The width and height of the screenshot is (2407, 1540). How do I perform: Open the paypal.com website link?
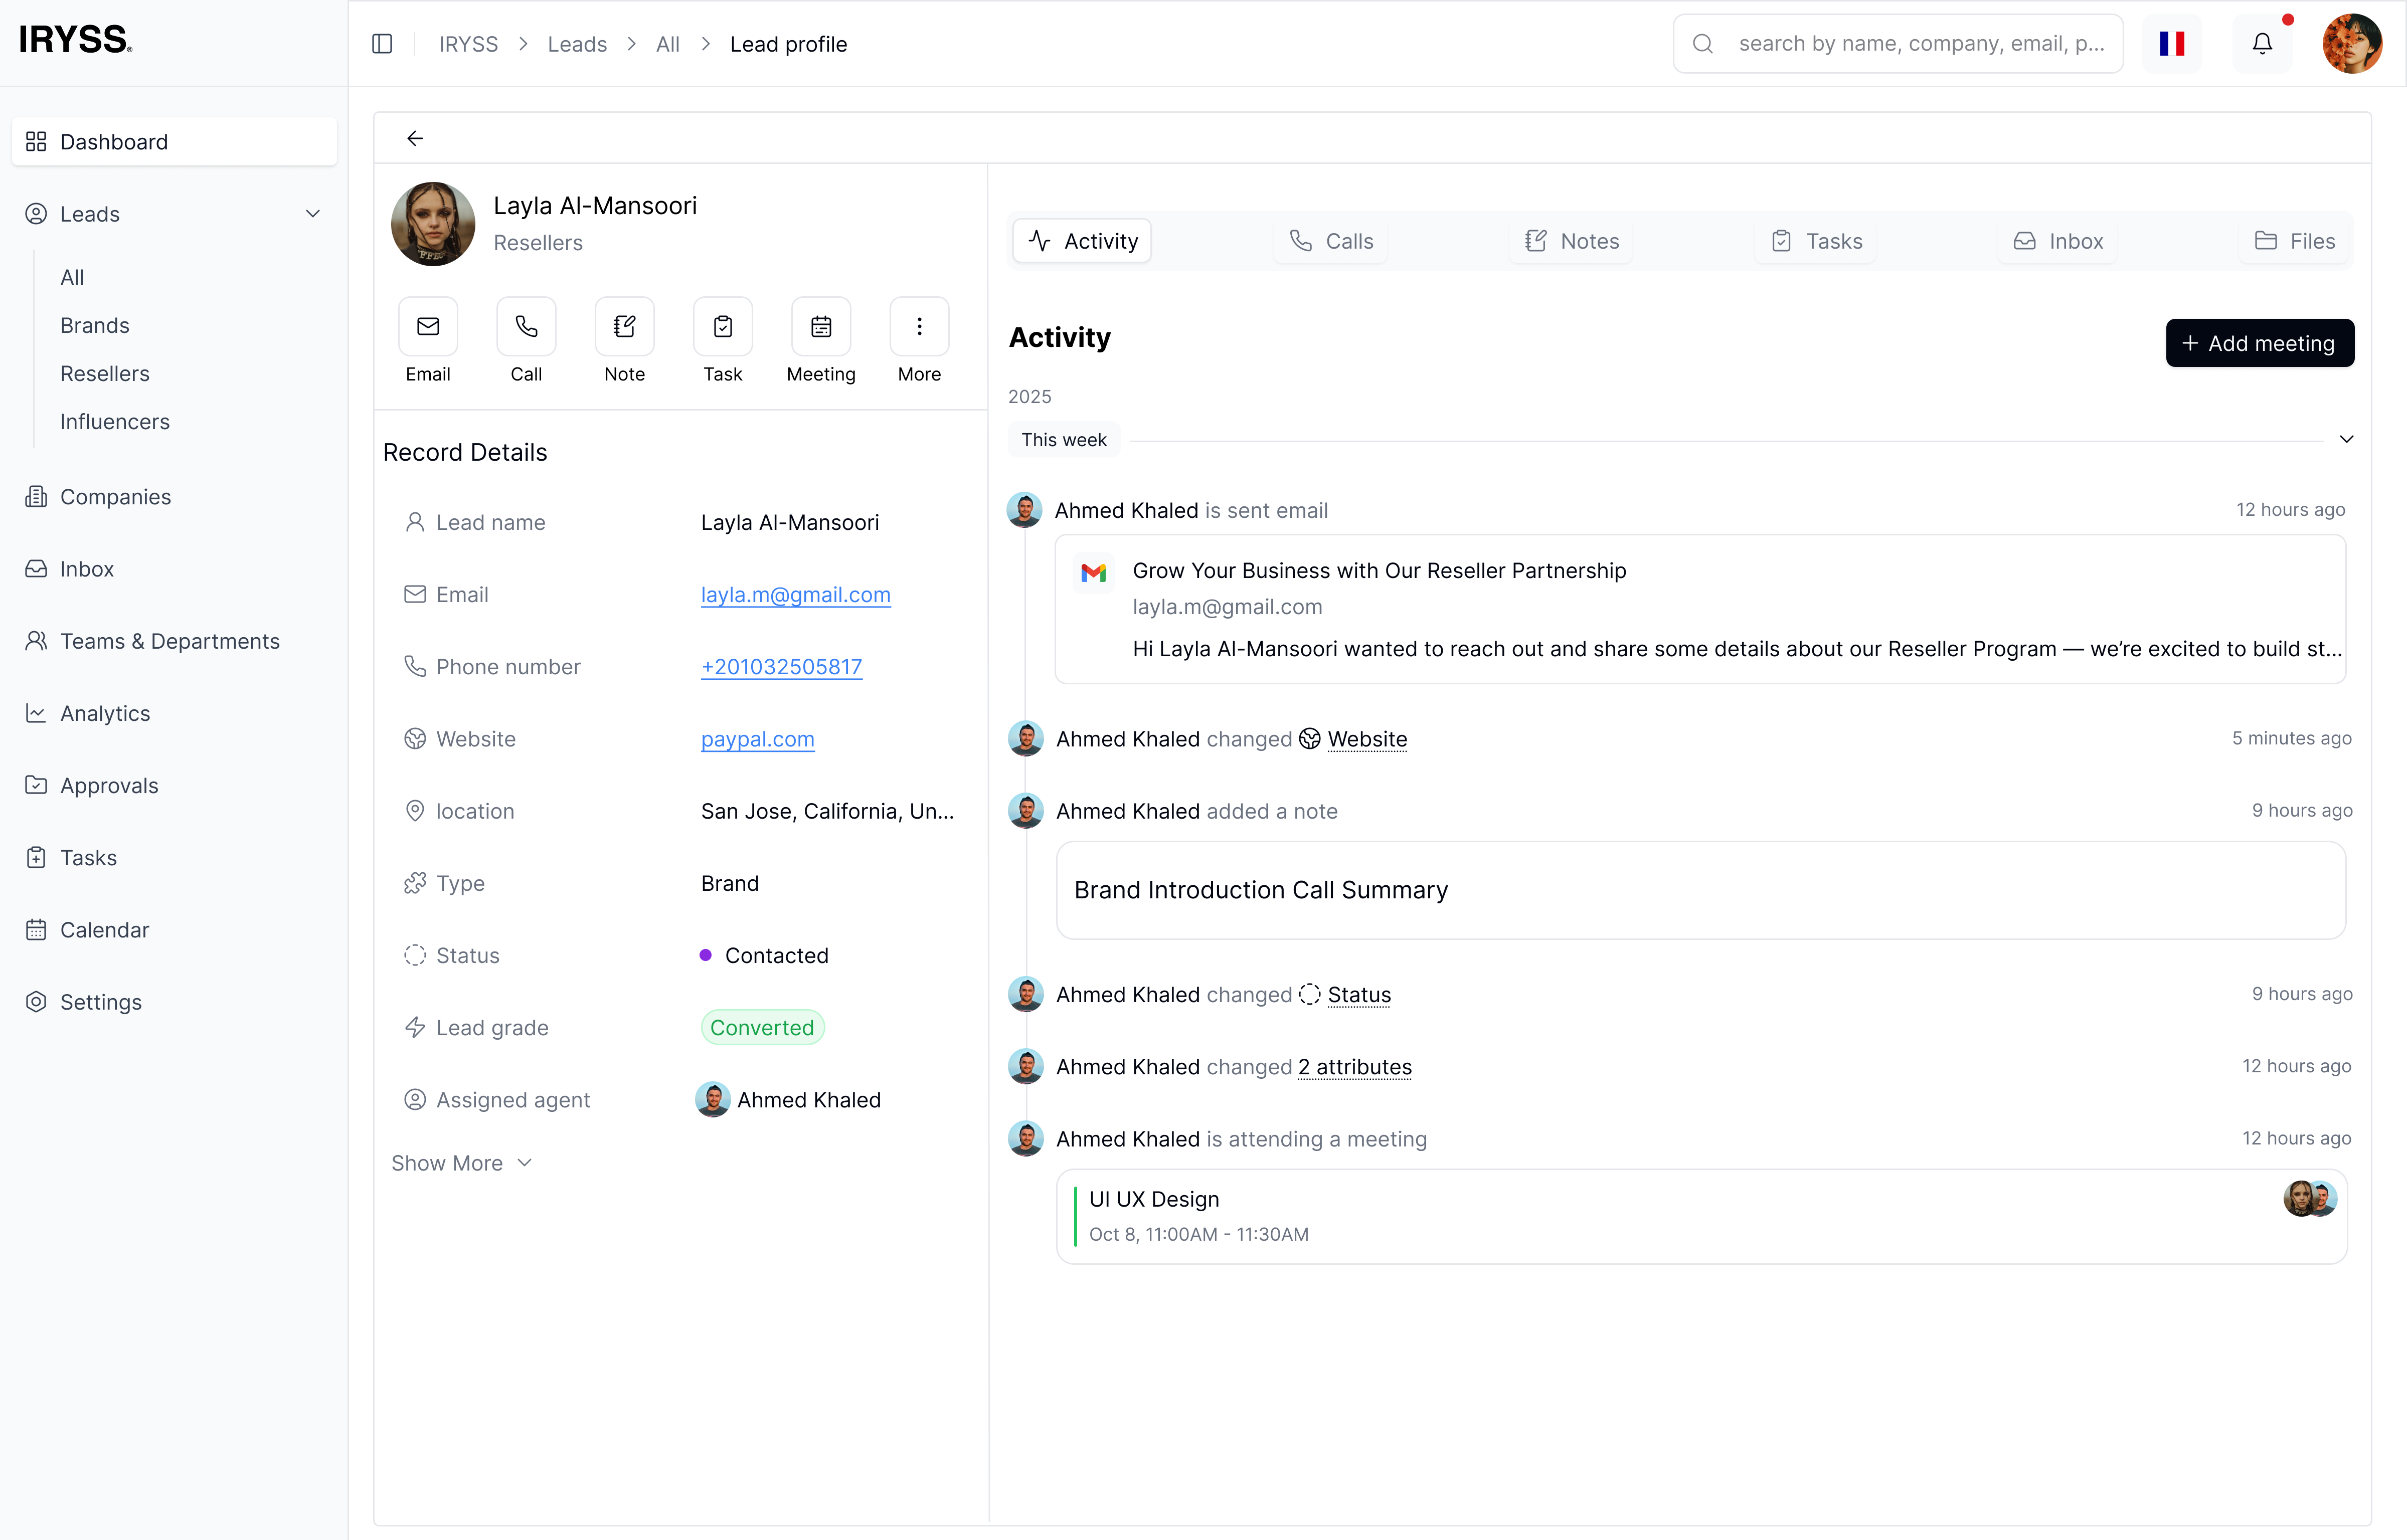click(758, 739)
